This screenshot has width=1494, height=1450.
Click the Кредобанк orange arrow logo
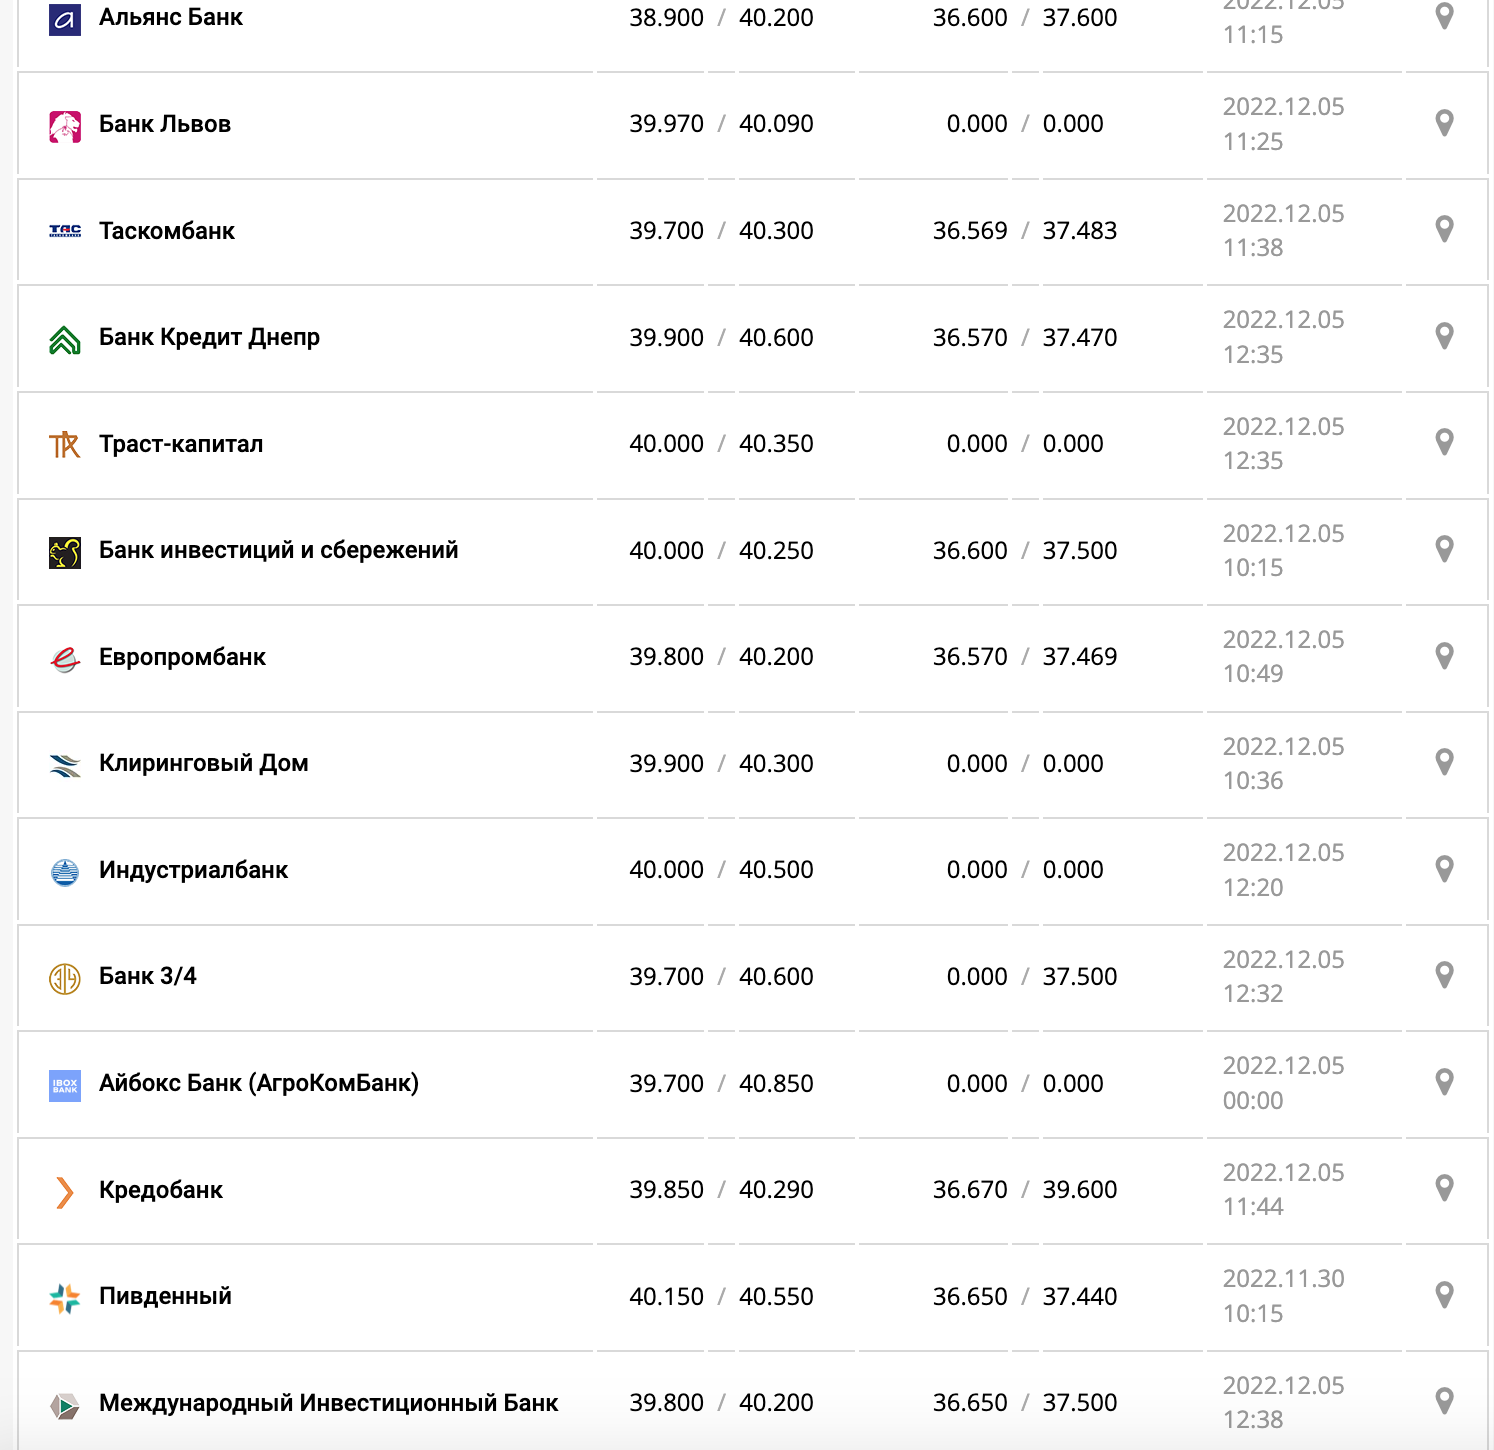click(65, 1192)
